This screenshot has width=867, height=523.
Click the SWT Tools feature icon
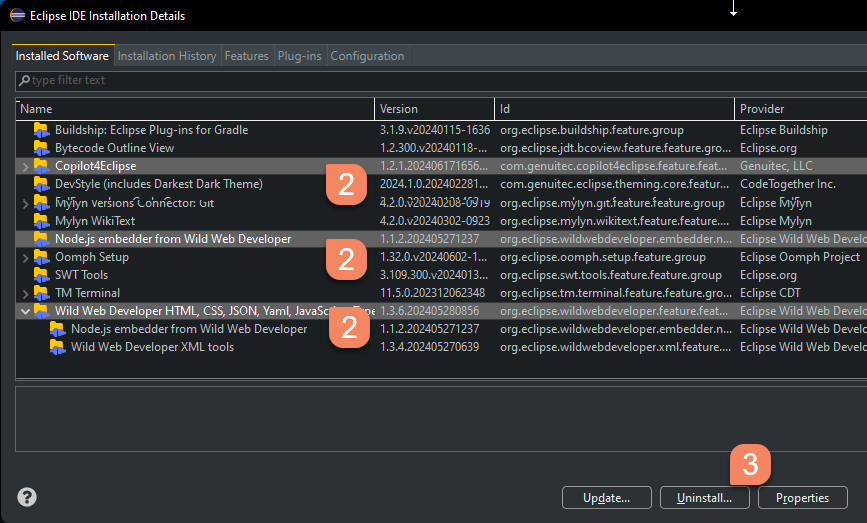click(x=41, y=275)
